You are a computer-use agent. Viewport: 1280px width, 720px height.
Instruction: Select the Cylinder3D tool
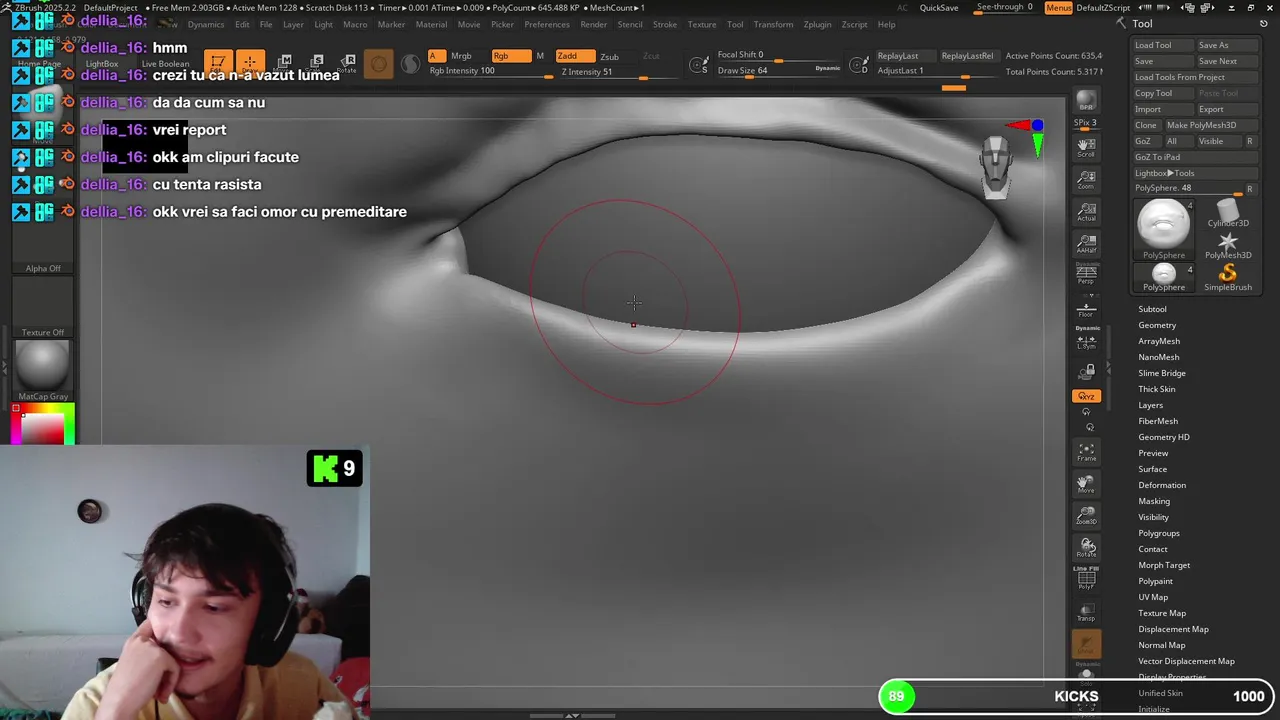pyautogui.click(x=1228, y=212)
